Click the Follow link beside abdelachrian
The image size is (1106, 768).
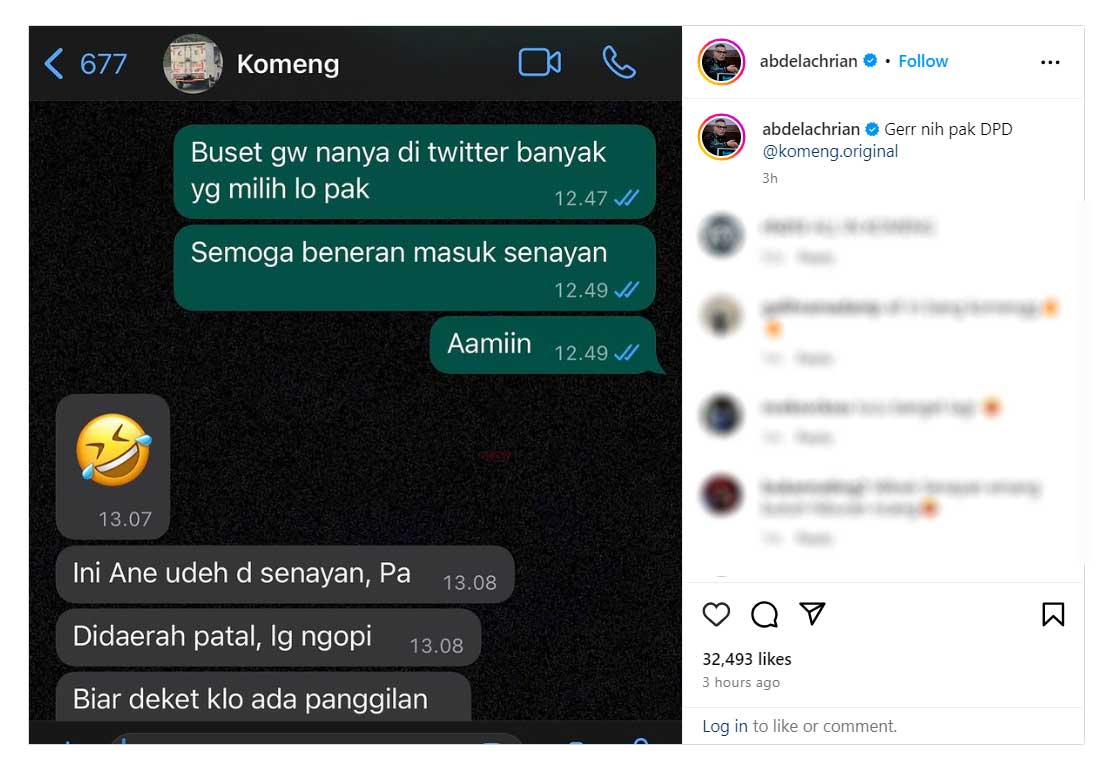click(x=923, y=61)
